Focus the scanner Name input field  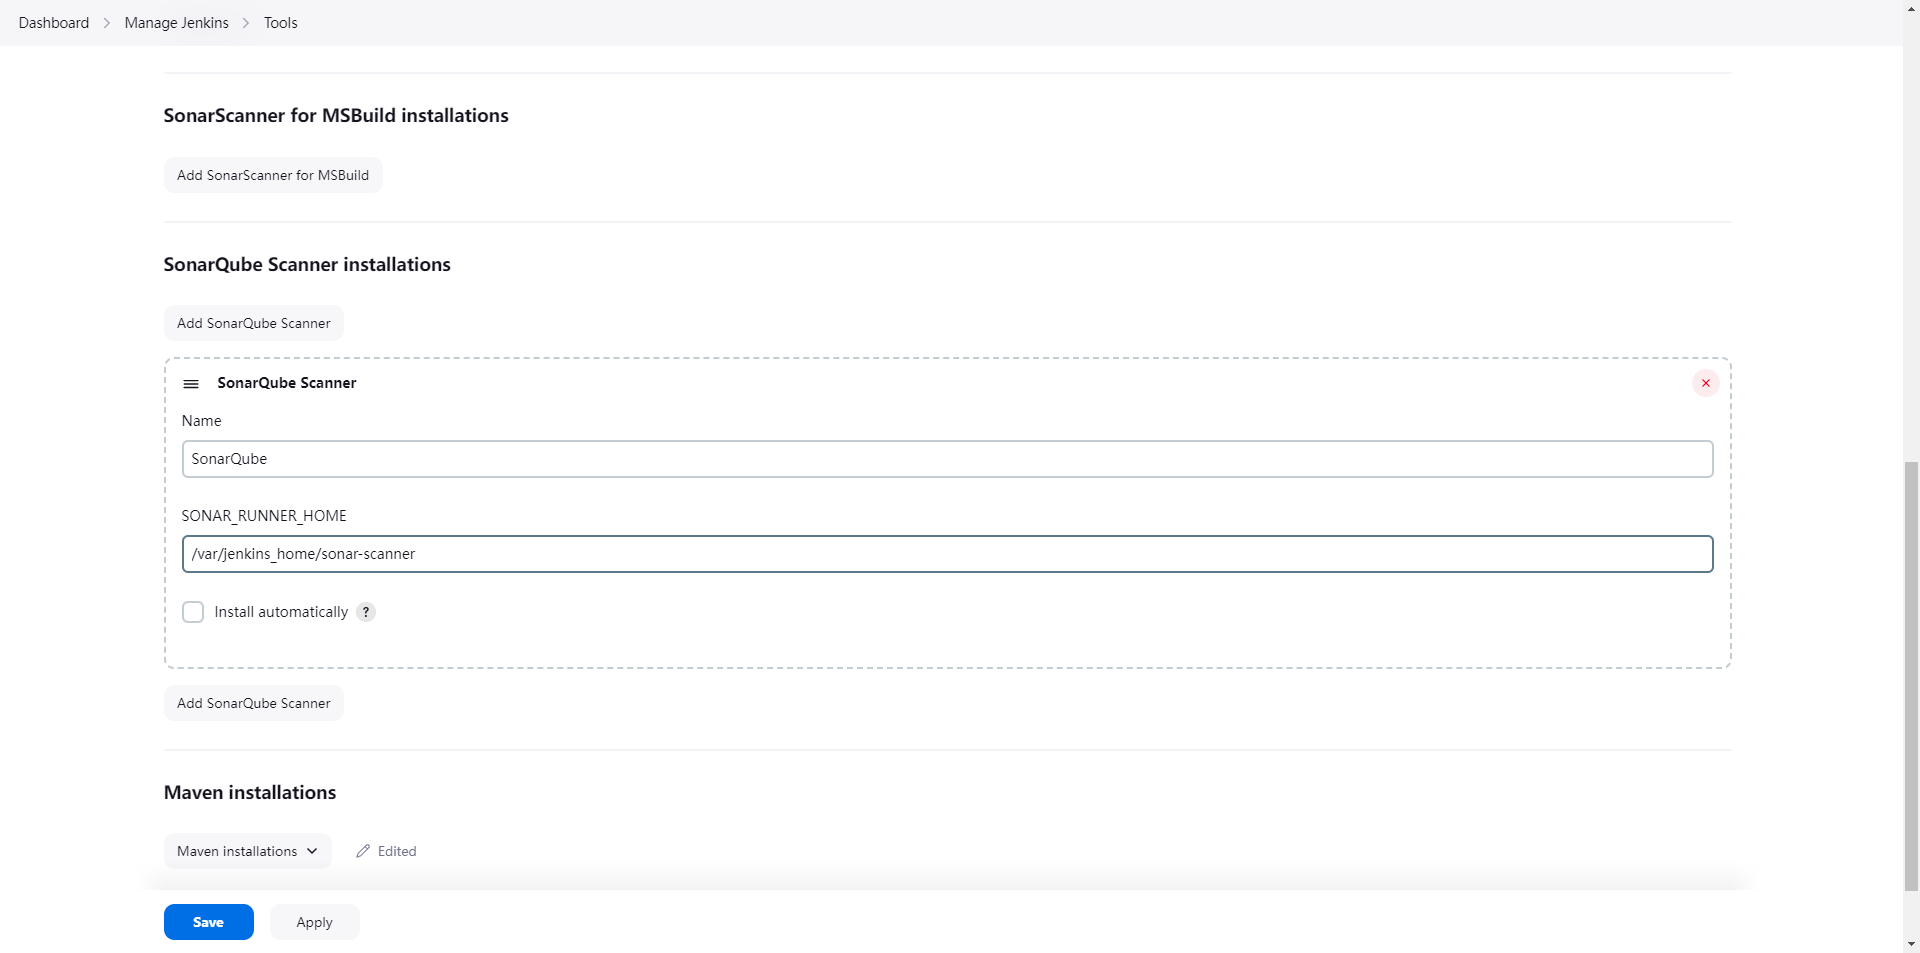coord(947,459)
